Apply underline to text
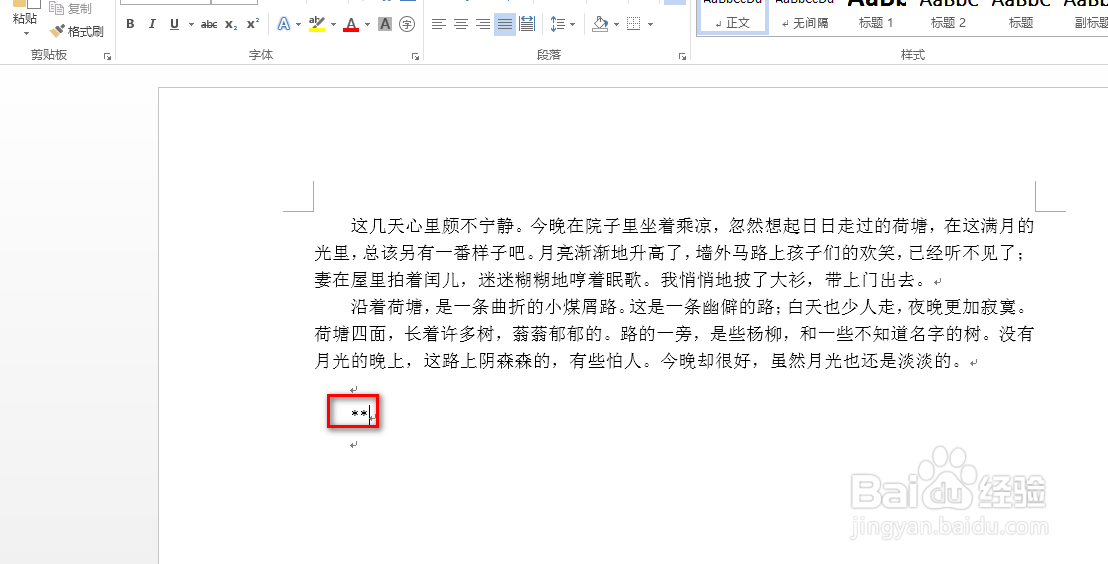 click(x=175, y=25)
